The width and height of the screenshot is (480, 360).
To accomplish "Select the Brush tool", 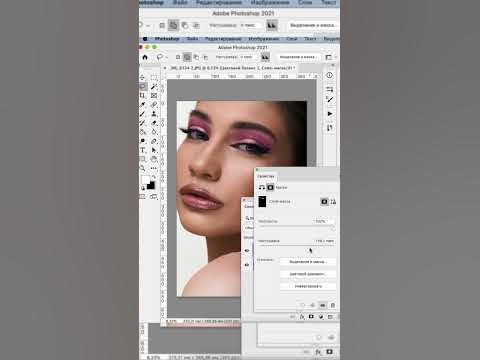I will pos(143,114).
